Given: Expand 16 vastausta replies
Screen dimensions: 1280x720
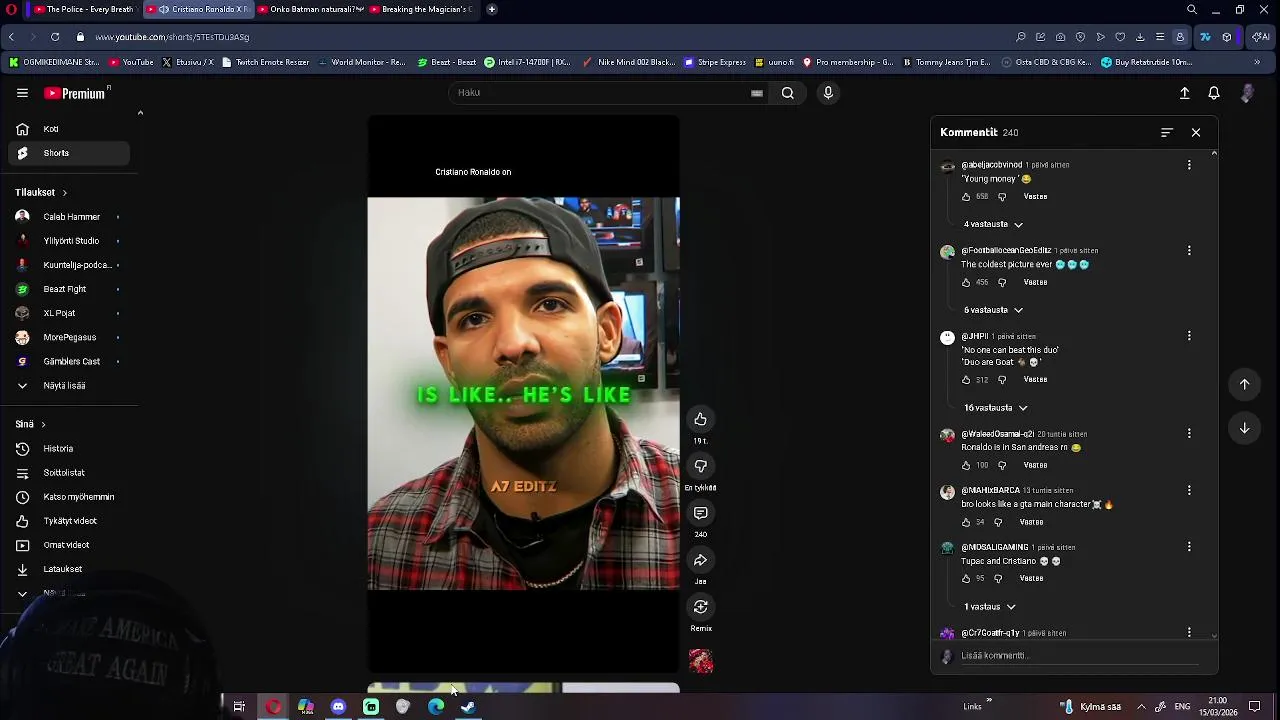Looking at the screenshot, I should 995,408.
